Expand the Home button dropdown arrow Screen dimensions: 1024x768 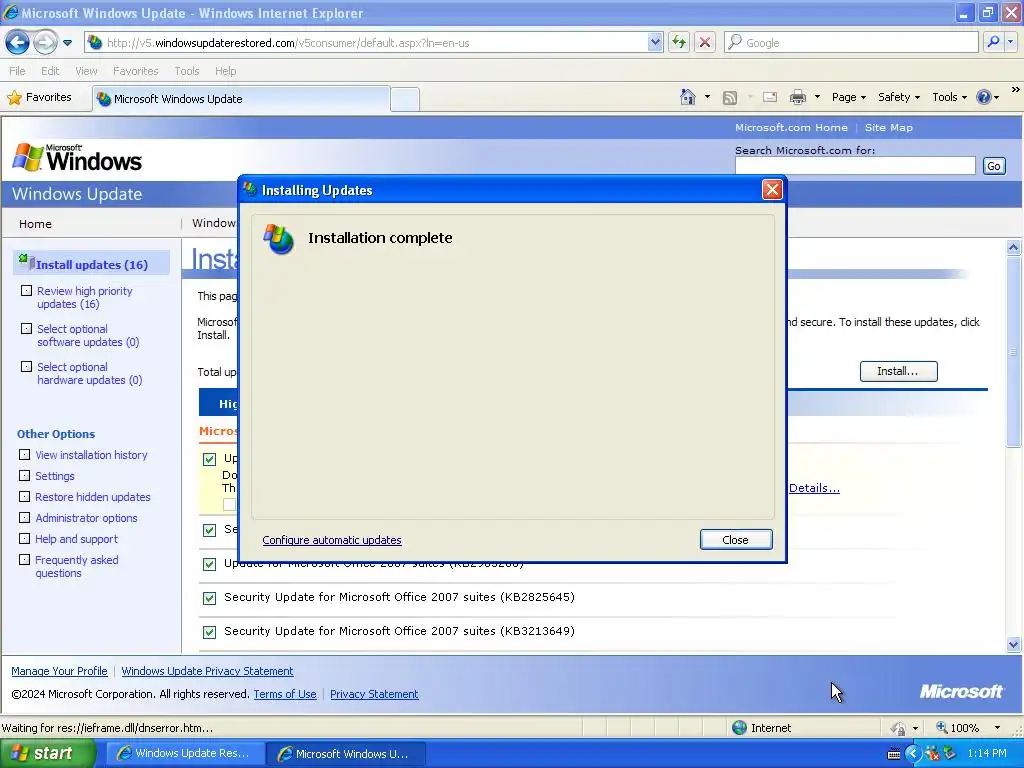[x=707, y=97]
